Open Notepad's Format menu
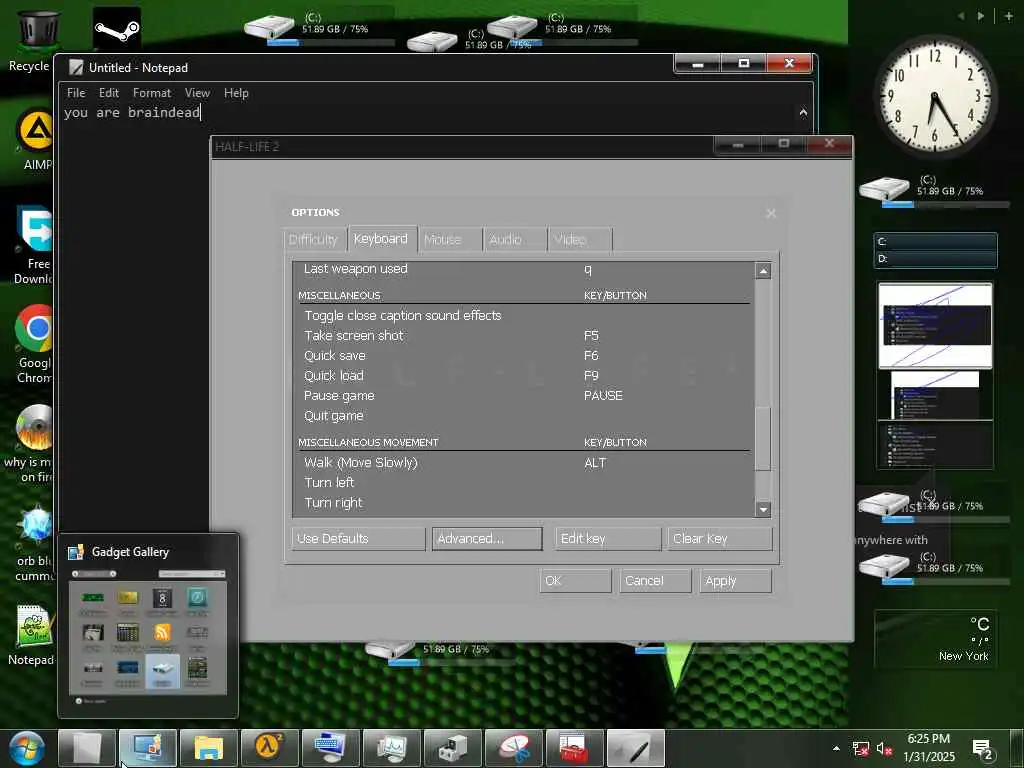Viewport: 1024px width, 768px height. click(x=152, y=93)
